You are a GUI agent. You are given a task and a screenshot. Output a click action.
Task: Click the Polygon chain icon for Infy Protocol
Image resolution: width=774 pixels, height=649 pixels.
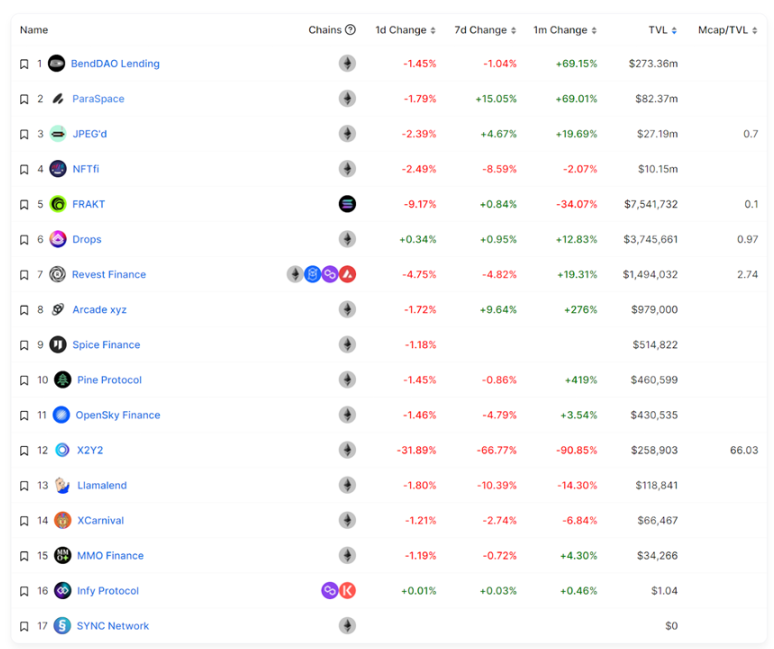point(330,591)
